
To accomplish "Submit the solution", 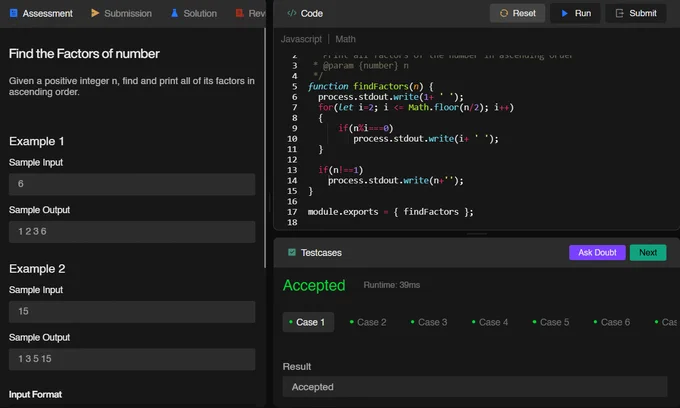I will 636,13.
